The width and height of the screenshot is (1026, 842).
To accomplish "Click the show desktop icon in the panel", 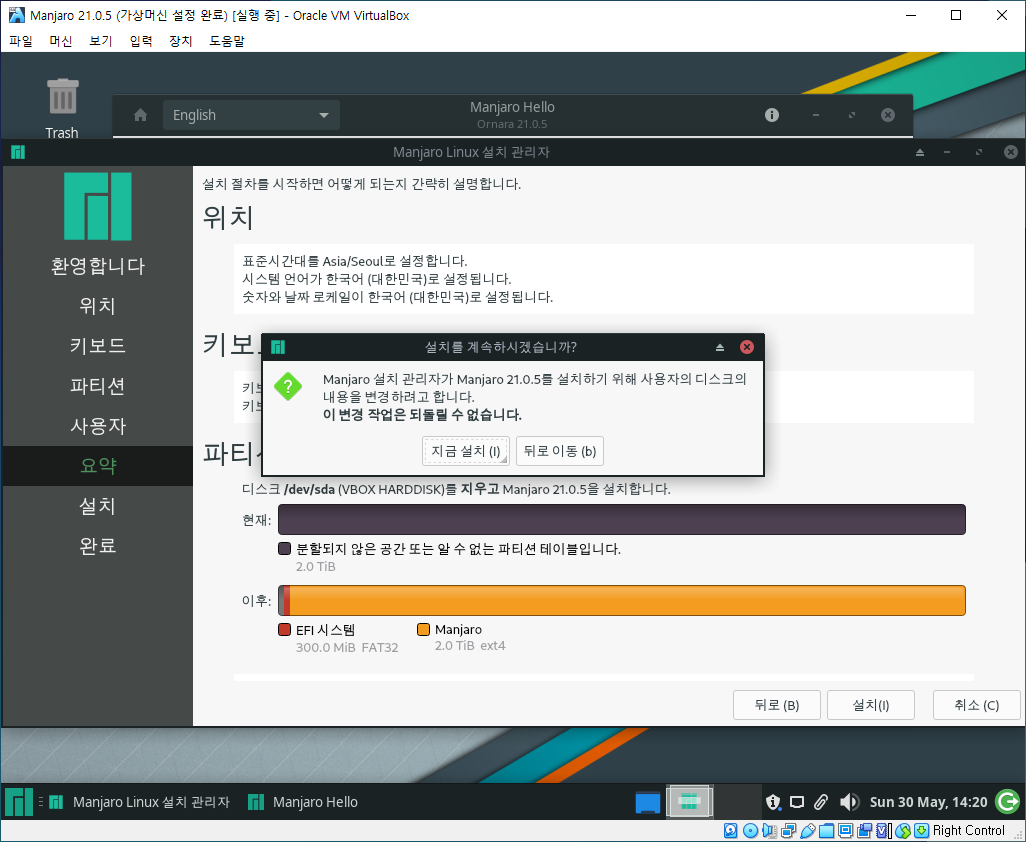I will [x=648, y=801].
